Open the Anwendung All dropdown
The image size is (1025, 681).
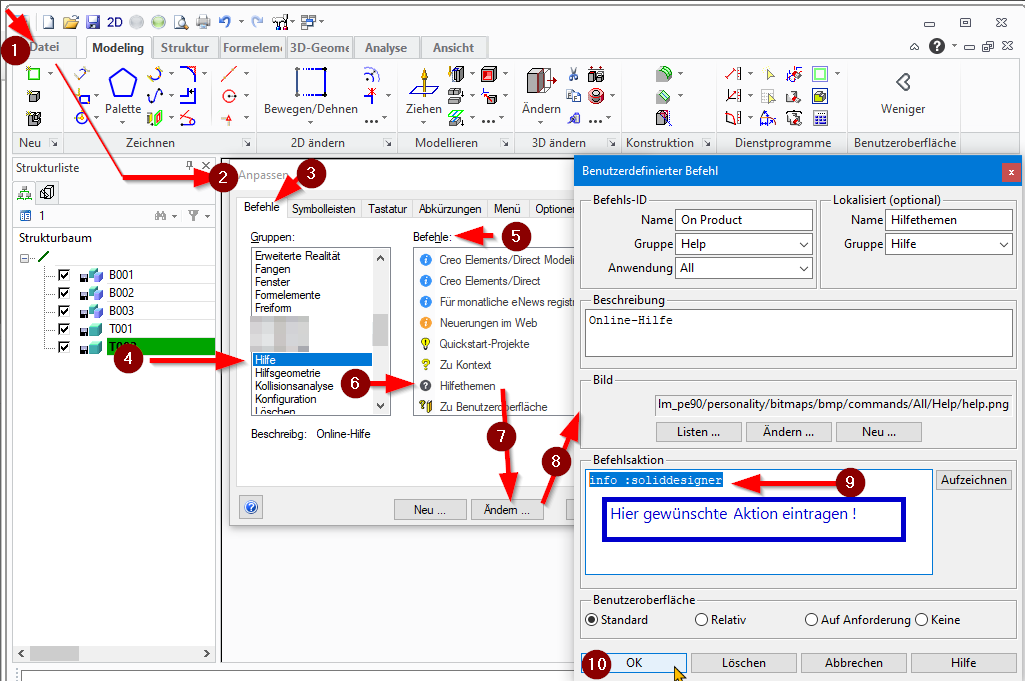coord(803,269)
